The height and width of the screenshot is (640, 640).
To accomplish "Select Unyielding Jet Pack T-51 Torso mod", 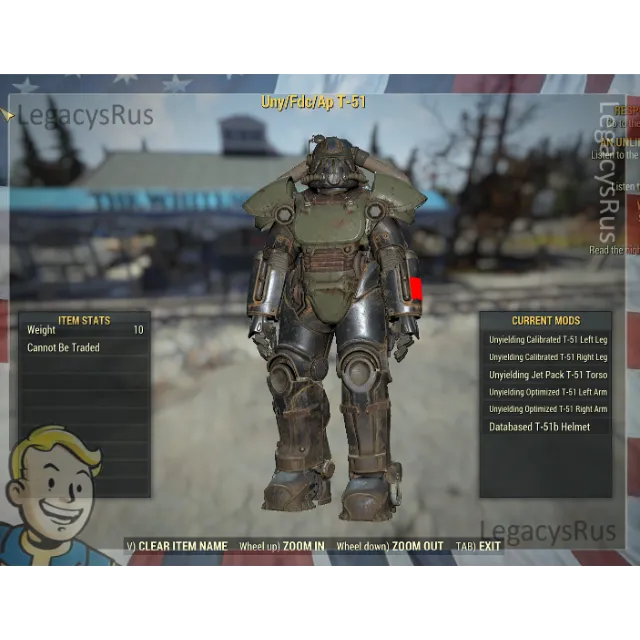I will [x=546, y=375].
